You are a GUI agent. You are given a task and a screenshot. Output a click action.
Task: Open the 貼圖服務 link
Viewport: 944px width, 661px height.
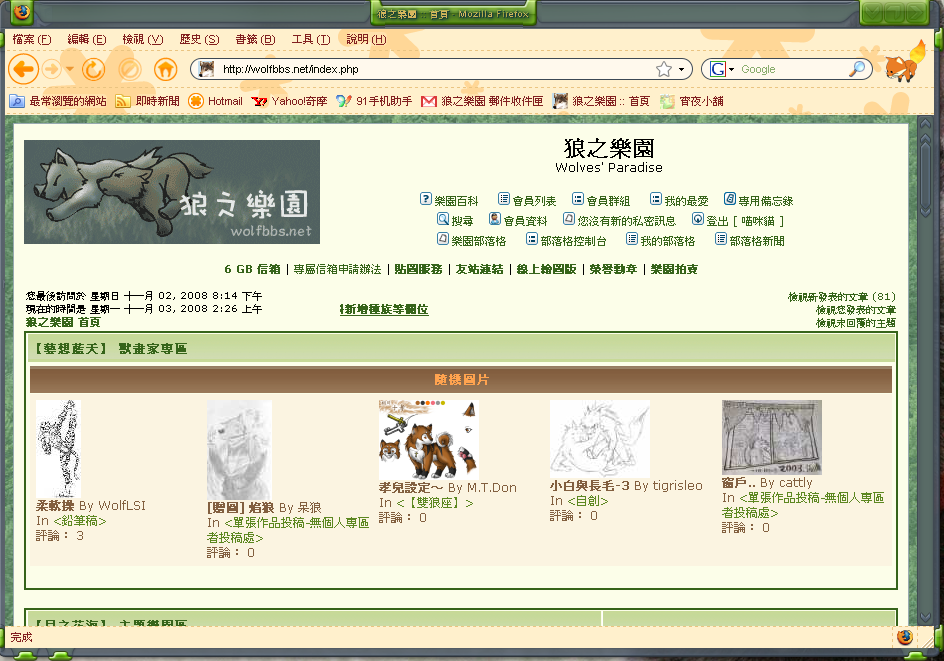pyautogui.click(x=418, y=269)
